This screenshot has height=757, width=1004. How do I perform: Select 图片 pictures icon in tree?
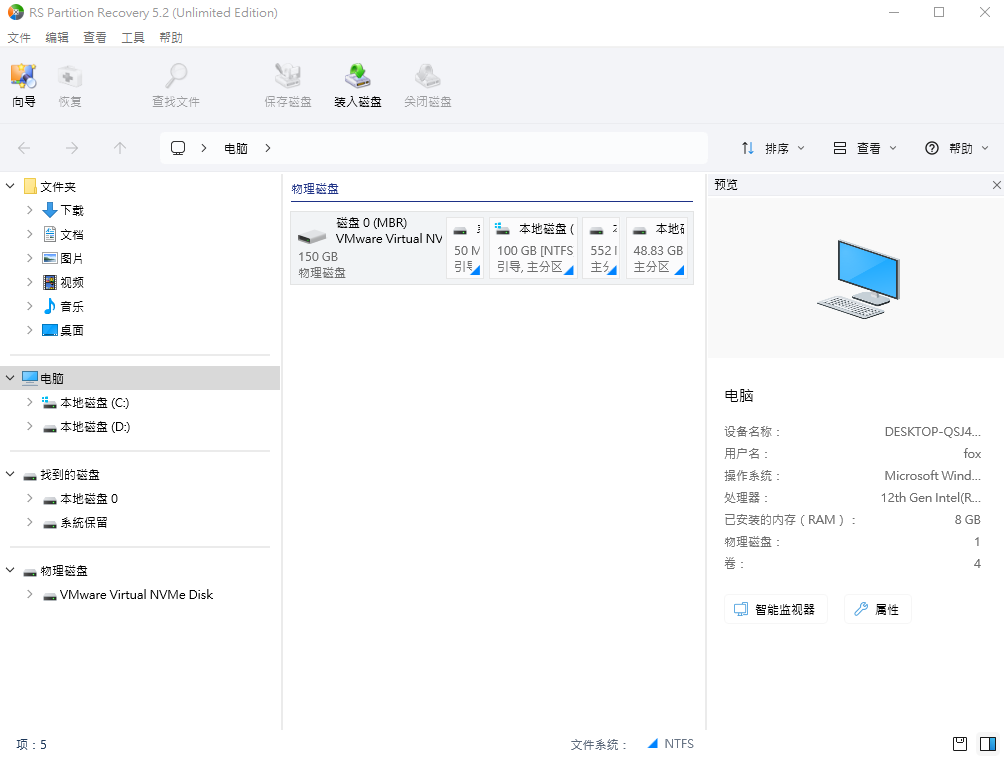coord(49,258)
